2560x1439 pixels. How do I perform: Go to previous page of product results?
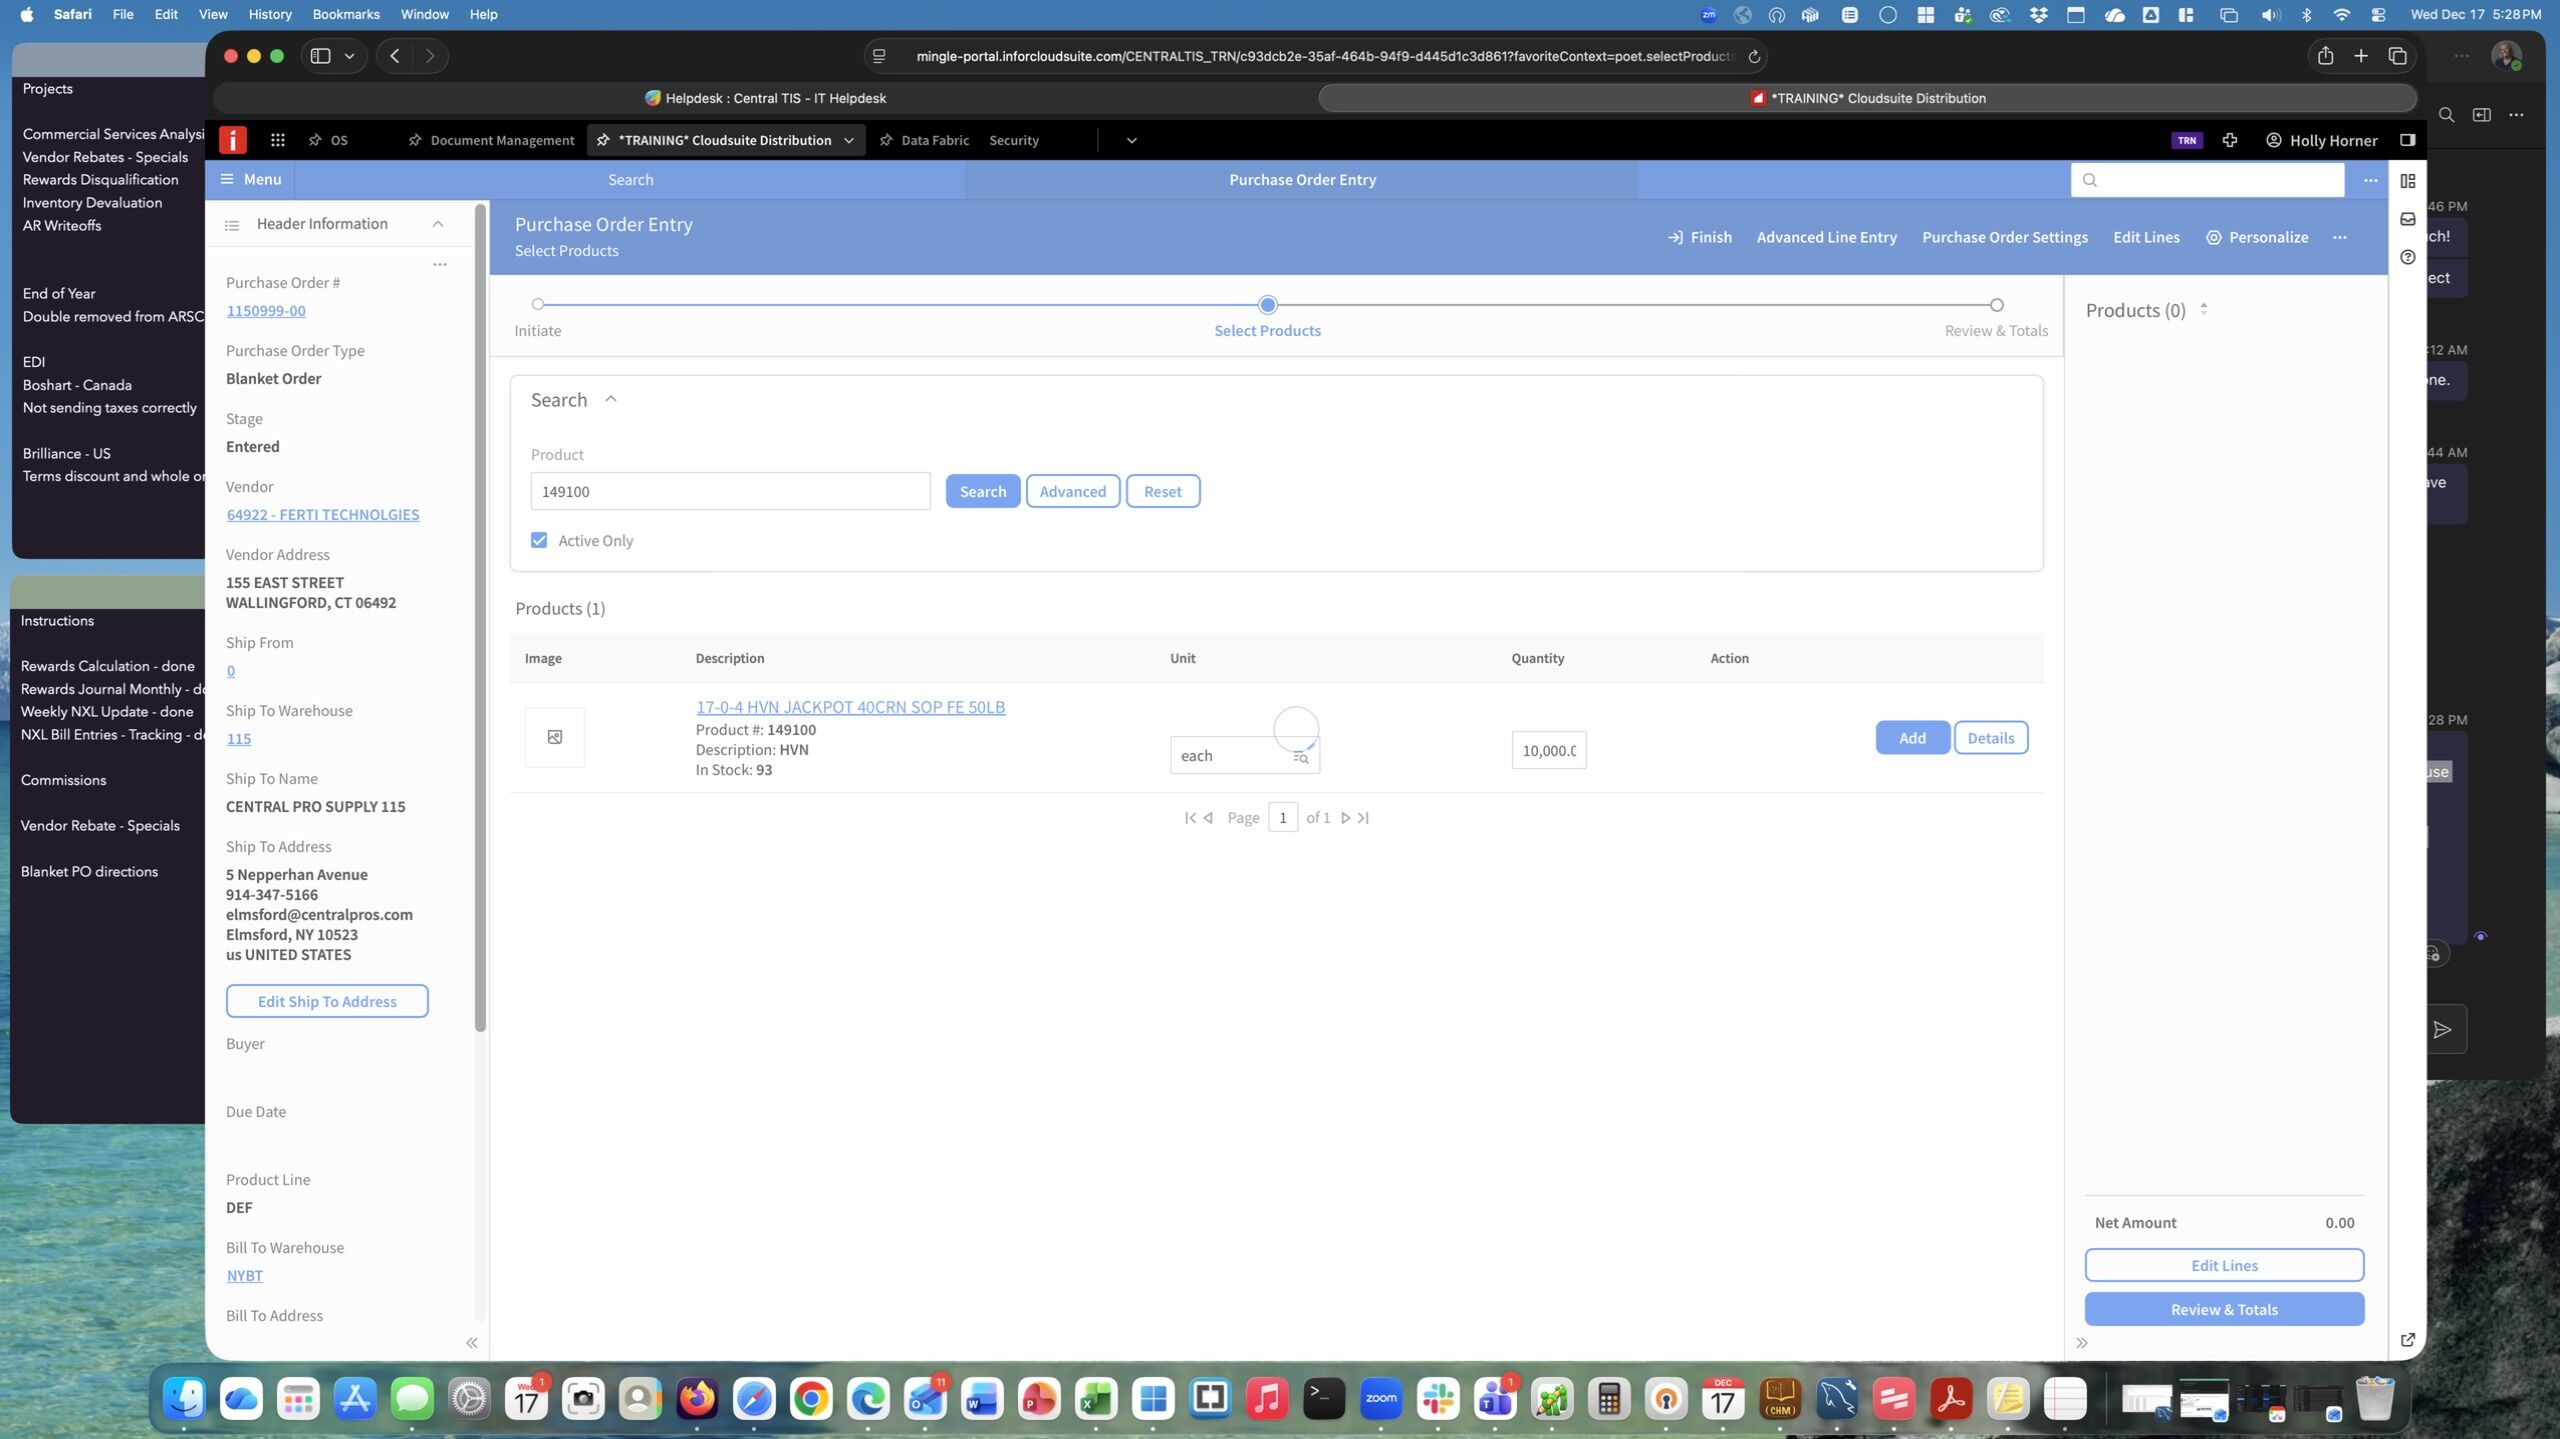tap(1208, 818)
